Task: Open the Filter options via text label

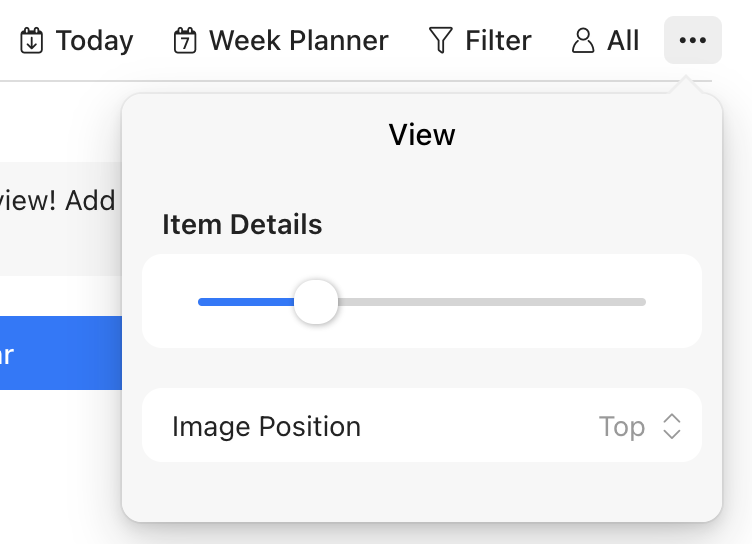Action: click(x=498, y=41)
